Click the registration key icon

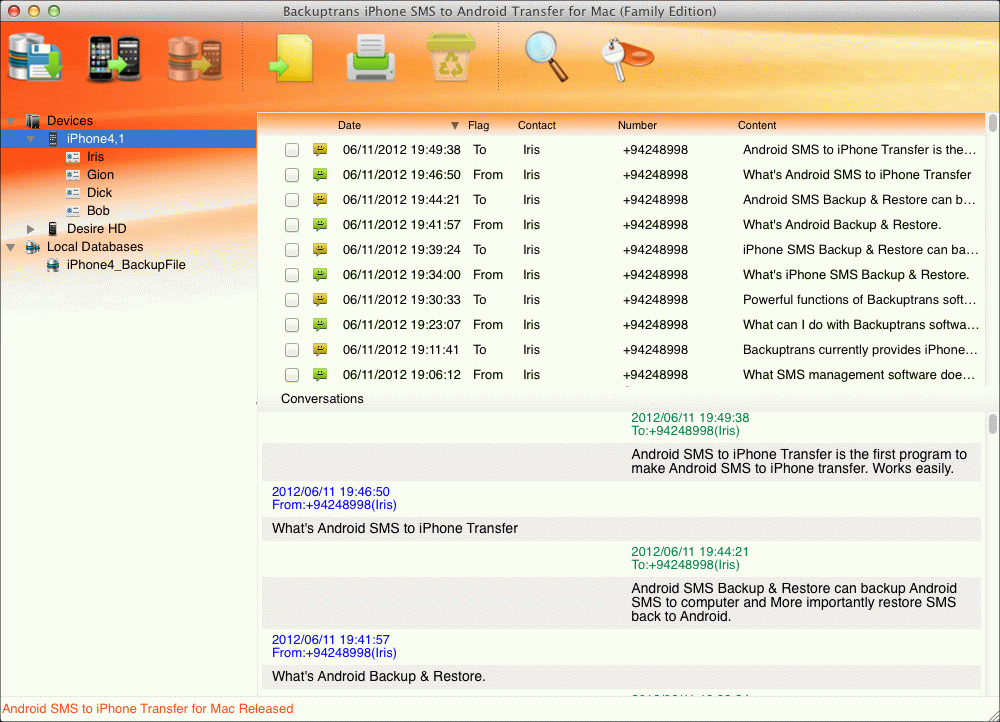tap(625, 58)
